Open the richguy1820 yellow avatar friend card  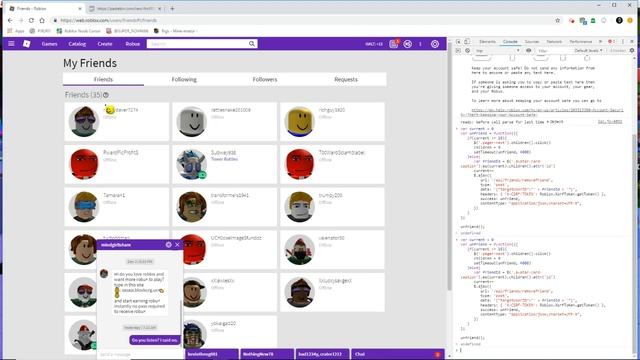coord(332,122)
